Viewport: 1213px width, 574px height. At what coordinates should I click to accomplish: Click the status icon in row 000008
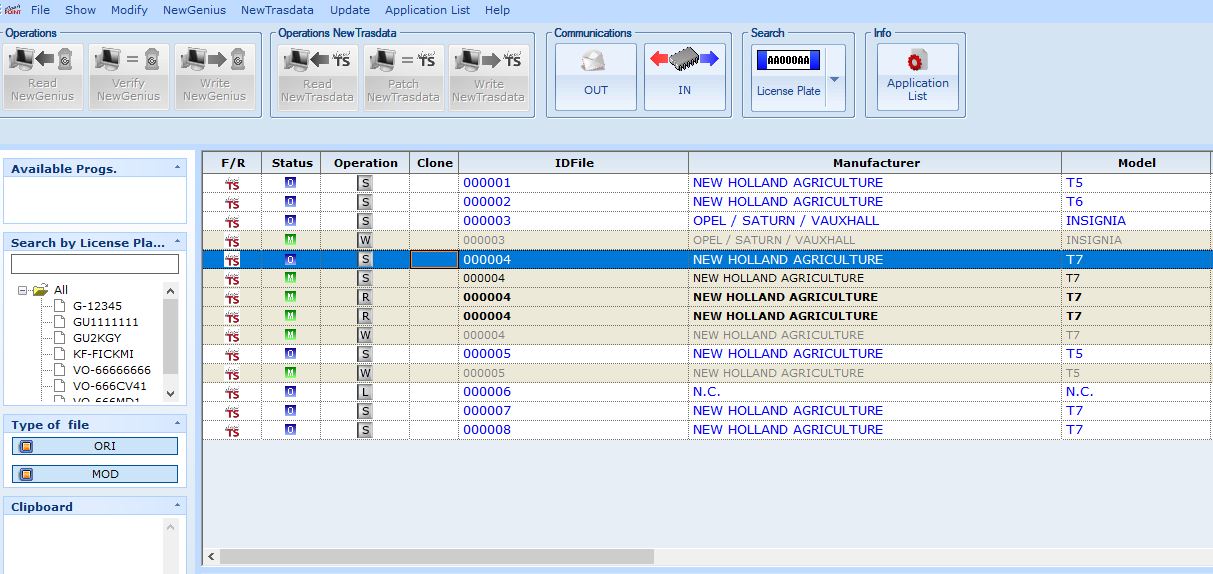(290, 430)
